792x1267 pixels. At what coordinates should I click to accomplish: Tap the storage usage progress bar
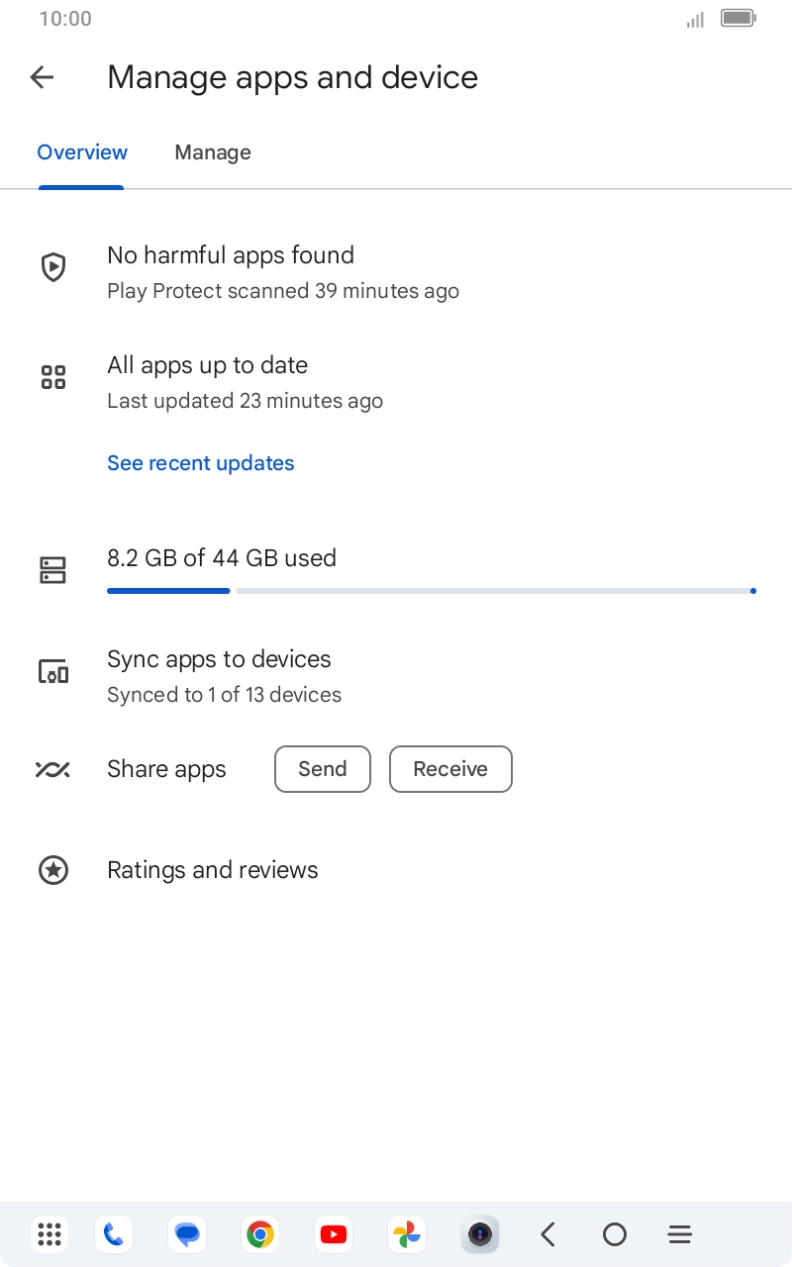pyautogui.click(x=430, y=591)
